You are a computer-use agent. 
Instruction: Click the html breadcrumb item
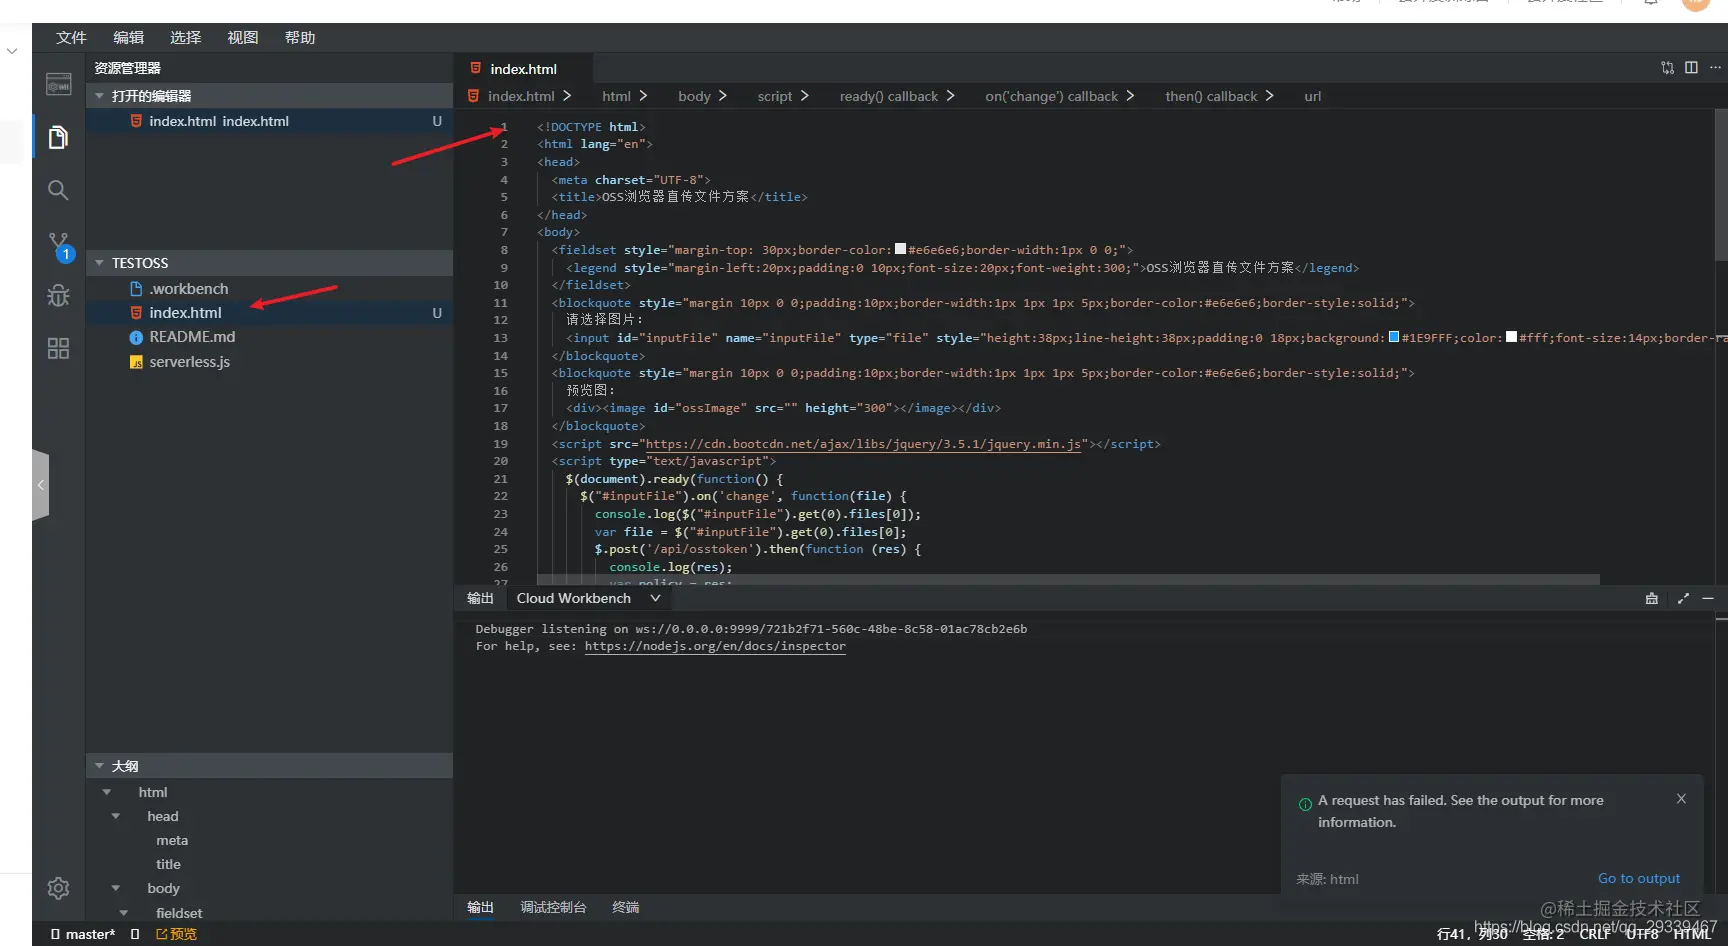616,96
